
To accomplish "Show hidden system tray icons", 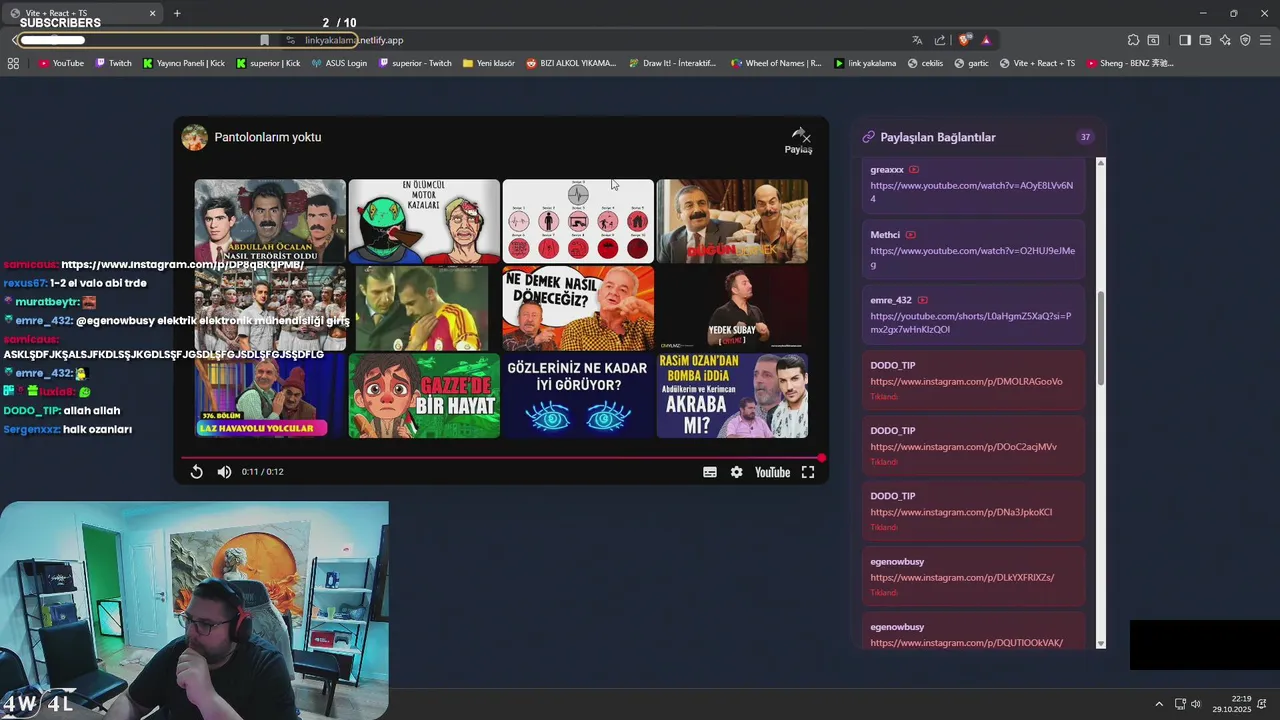I will (1159, 704).
